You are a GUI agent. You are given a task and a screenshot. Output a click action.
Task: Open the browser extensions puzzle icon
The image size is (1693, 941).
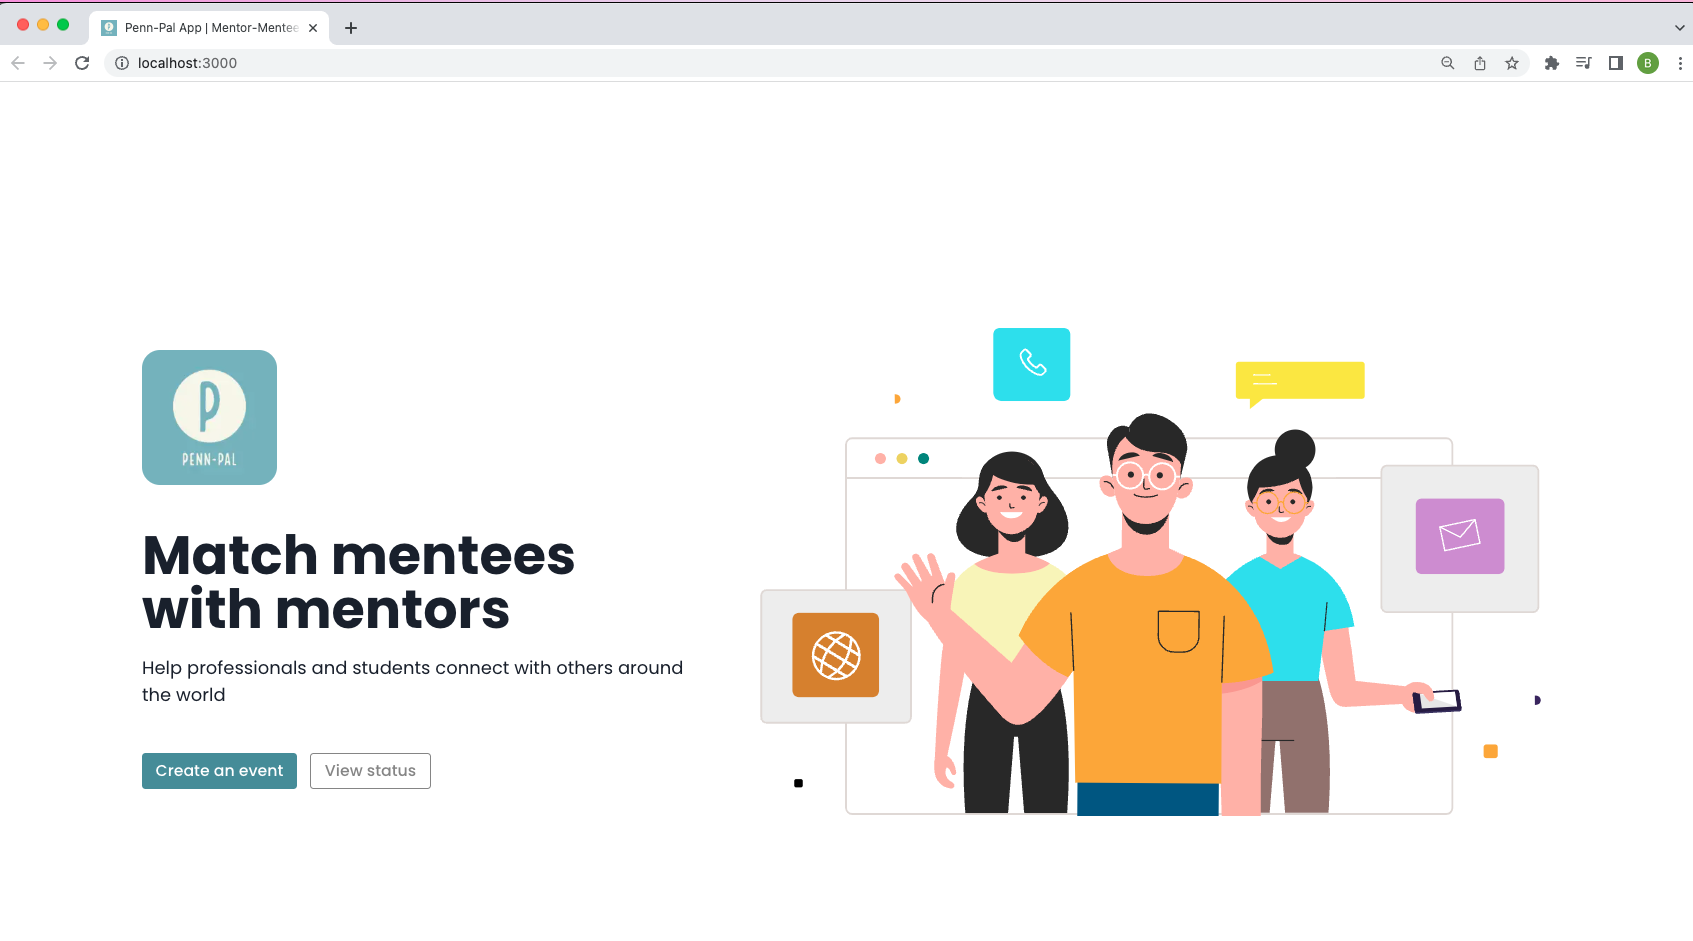1552,63
